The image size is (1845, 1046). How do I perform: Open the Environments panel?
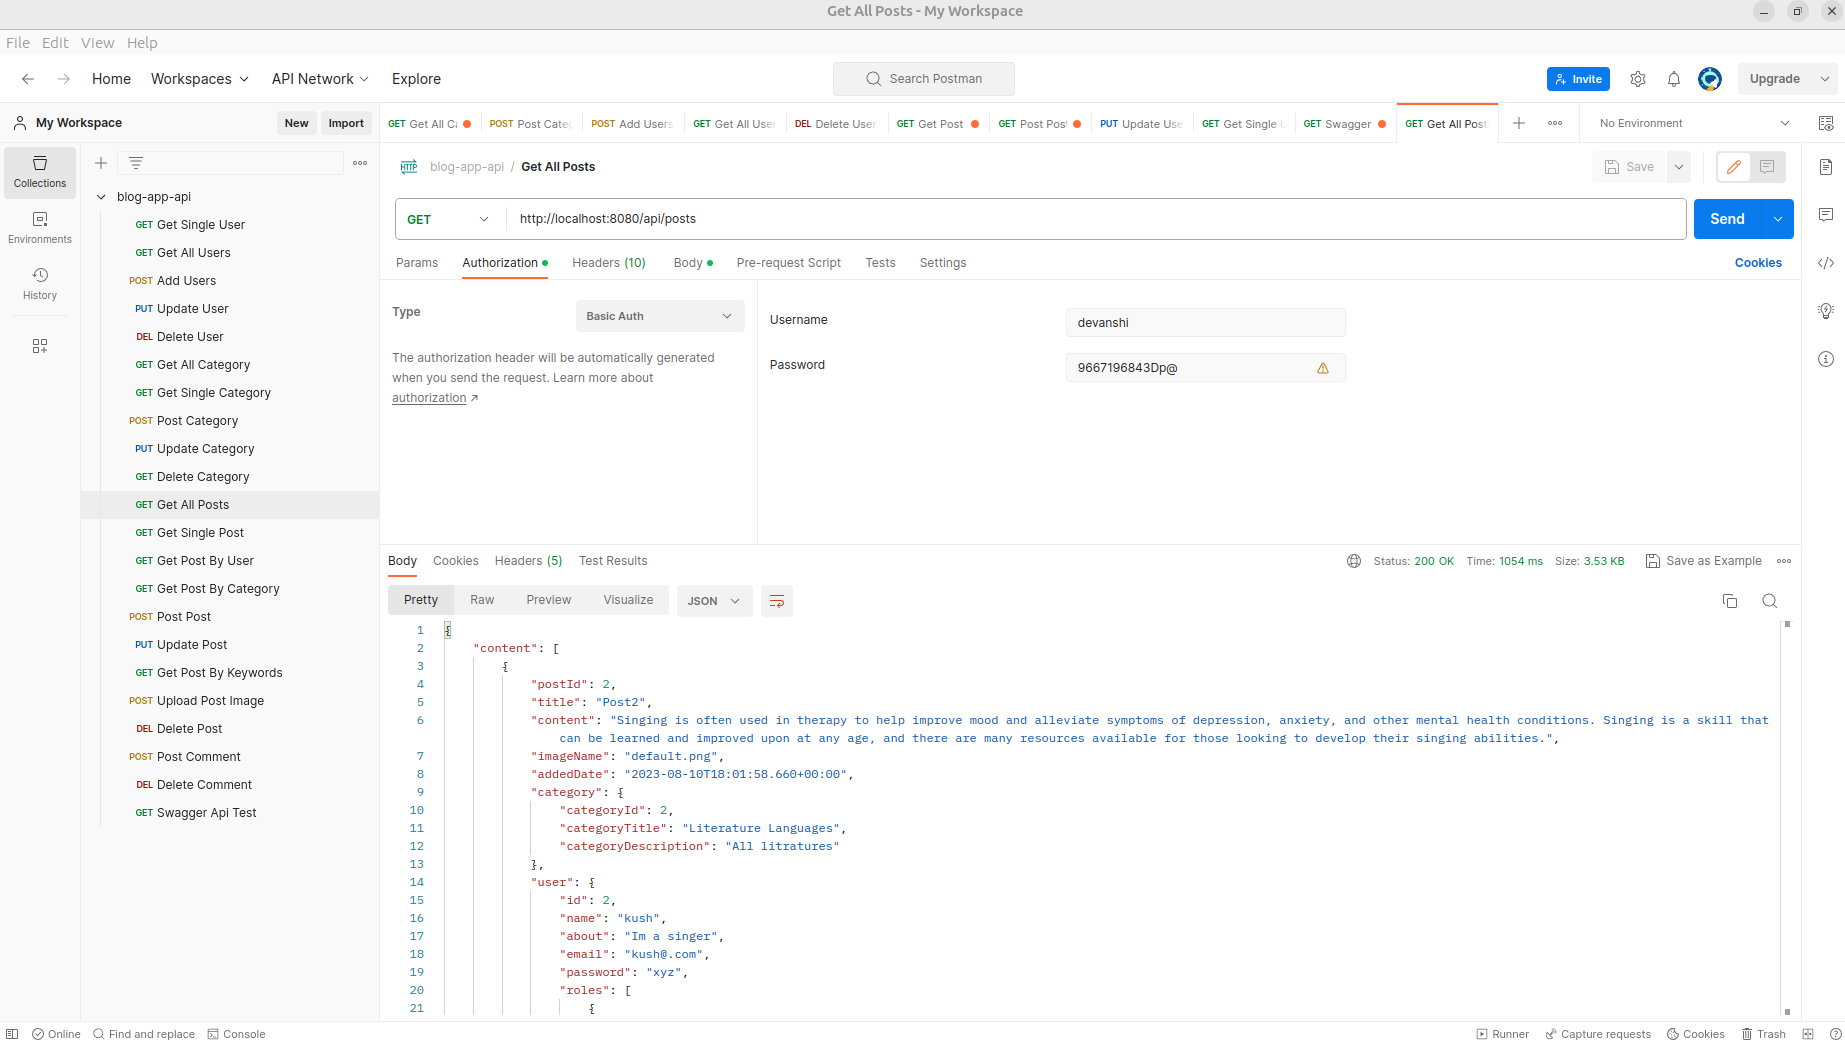point(40,228)
